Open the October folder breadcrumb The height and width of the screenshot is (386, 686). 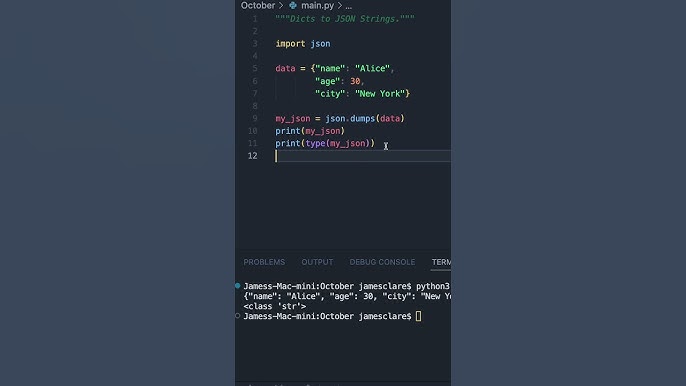[258, 6]
